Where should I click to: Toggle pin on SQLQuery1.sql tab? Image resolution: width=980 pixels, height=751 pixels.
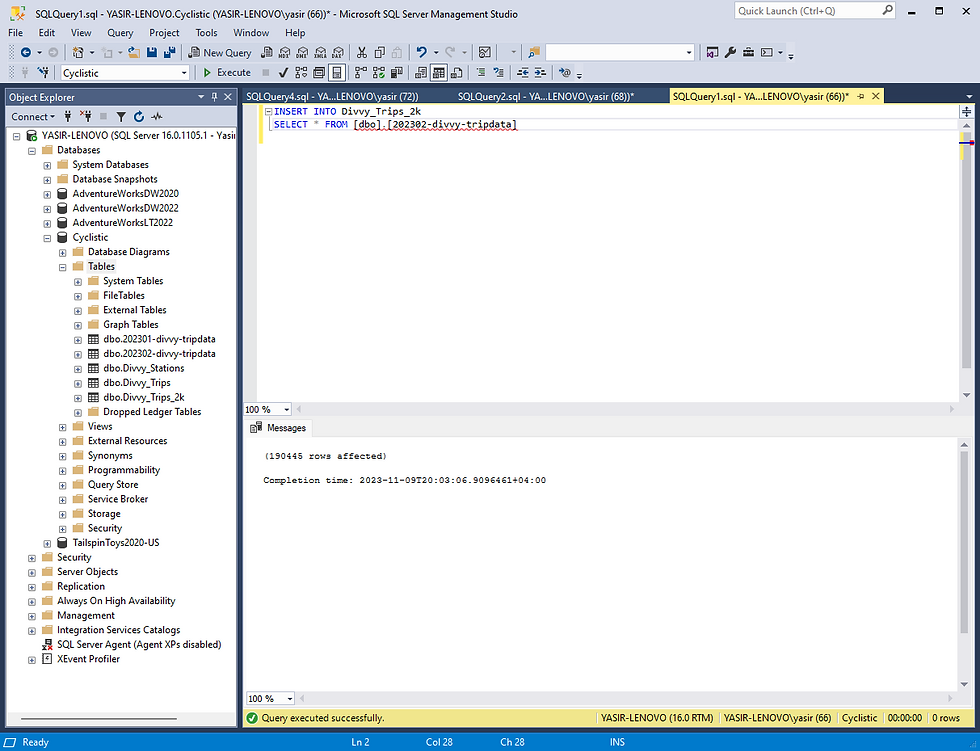coord(861,96)
